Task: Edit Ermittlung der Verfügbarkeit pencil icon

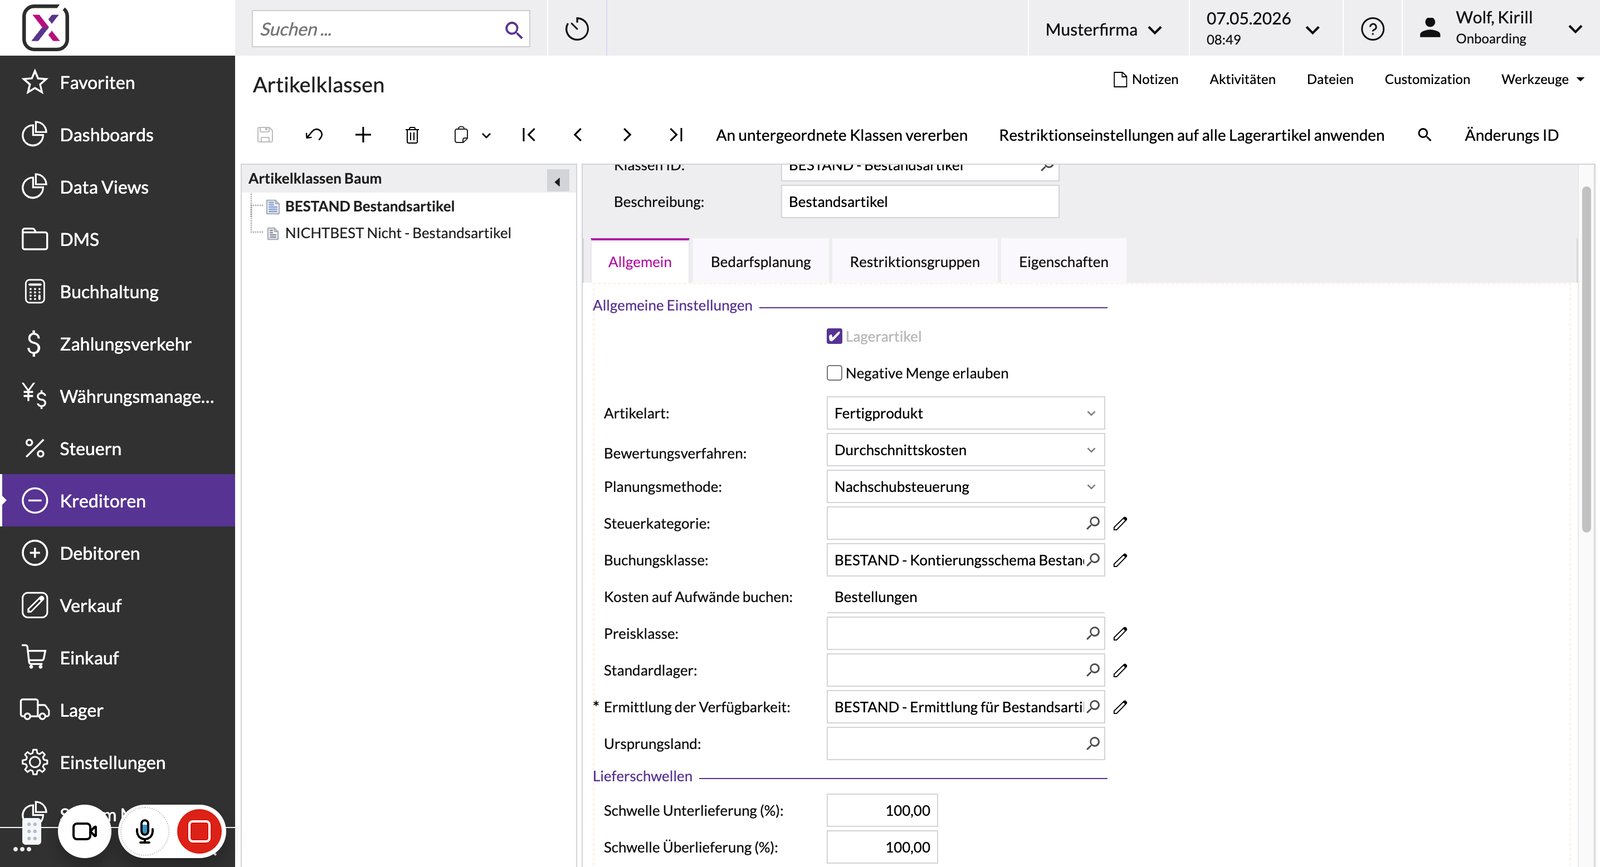Action: (x=1121, y=707)
